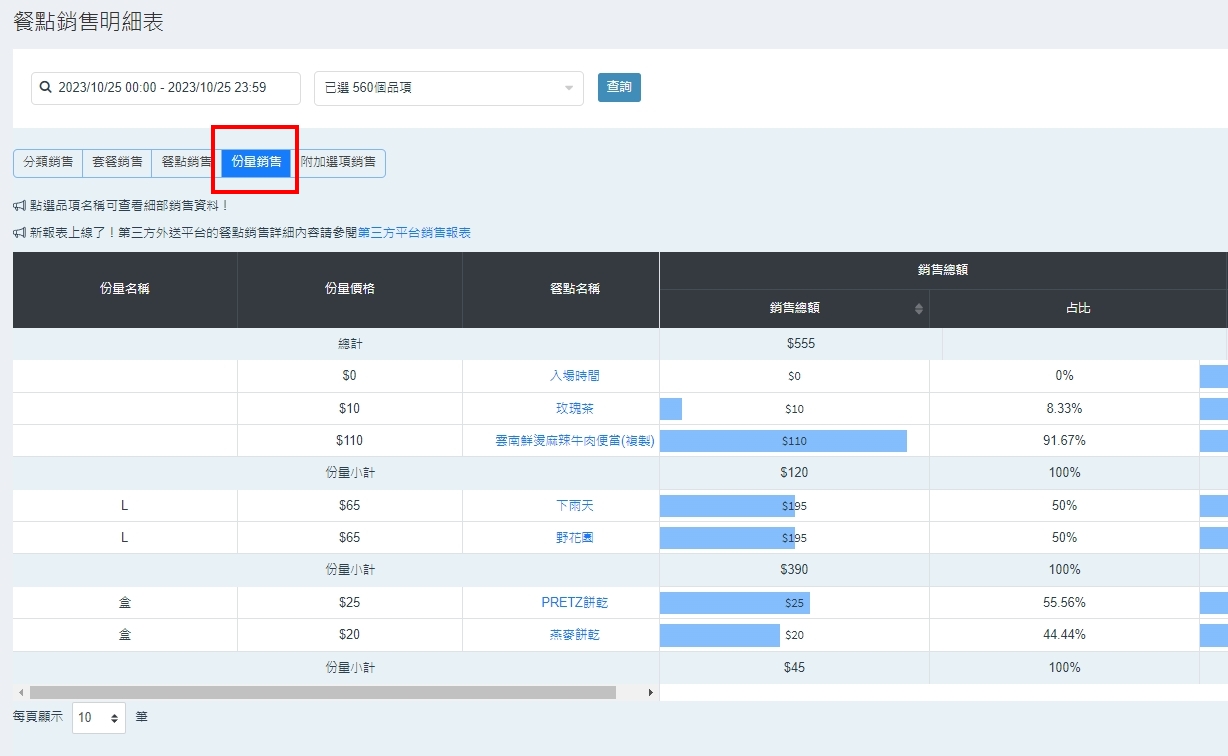Switch to the 套餐銷售 tab
The width and height of the screenshot is (1228, 756).
click(x=117, y=162)
